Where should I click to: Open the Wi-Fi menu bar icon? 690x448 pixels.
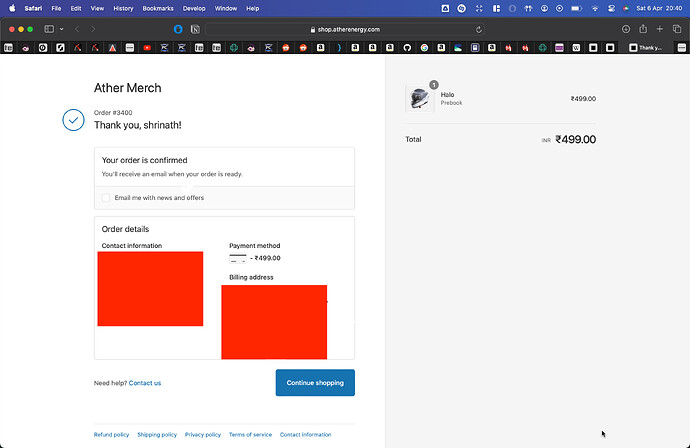[x=595, y=8]
